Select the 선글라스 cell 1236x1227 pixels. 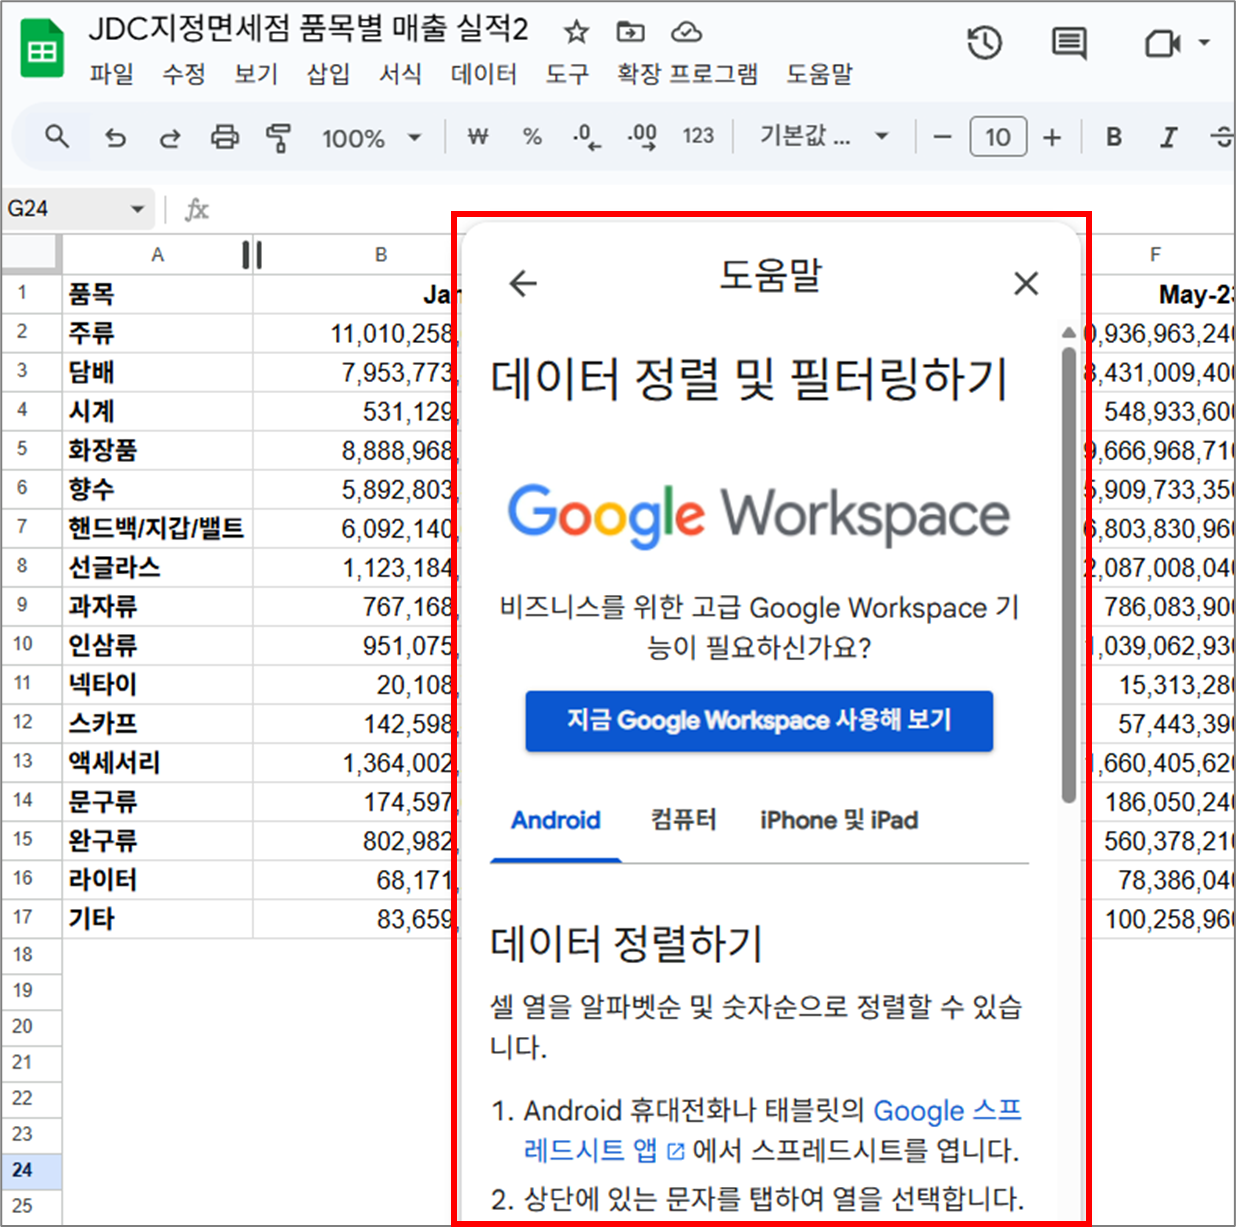(157, 567)
